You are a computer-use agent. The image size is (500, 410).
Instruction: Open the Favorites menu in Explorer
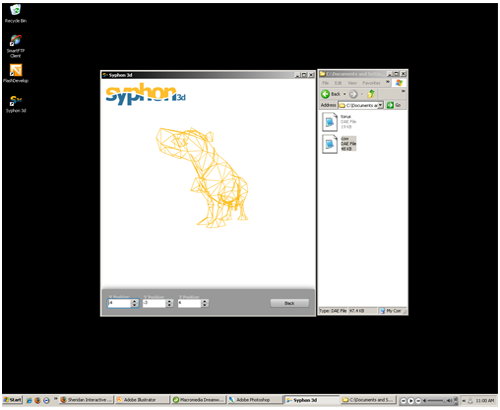coord(371,83)
